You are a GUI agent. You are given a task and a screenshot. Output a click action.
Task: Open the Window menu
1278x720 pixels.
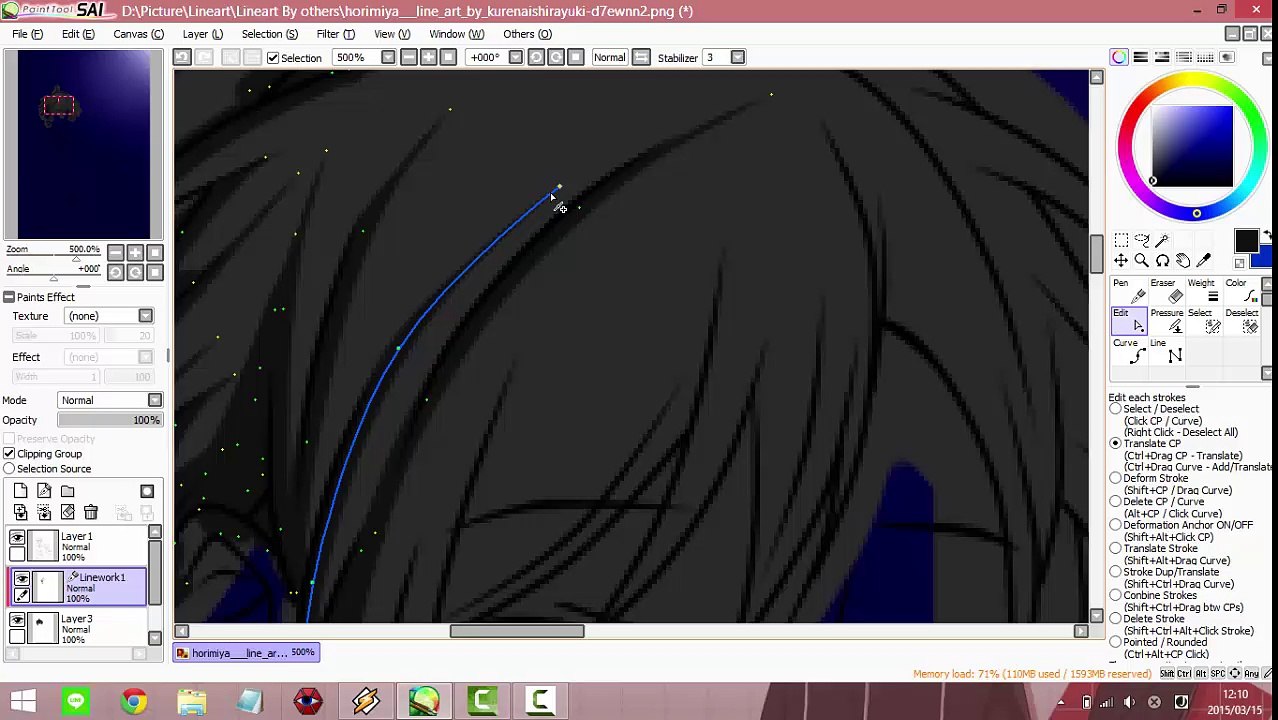(456, 34)
